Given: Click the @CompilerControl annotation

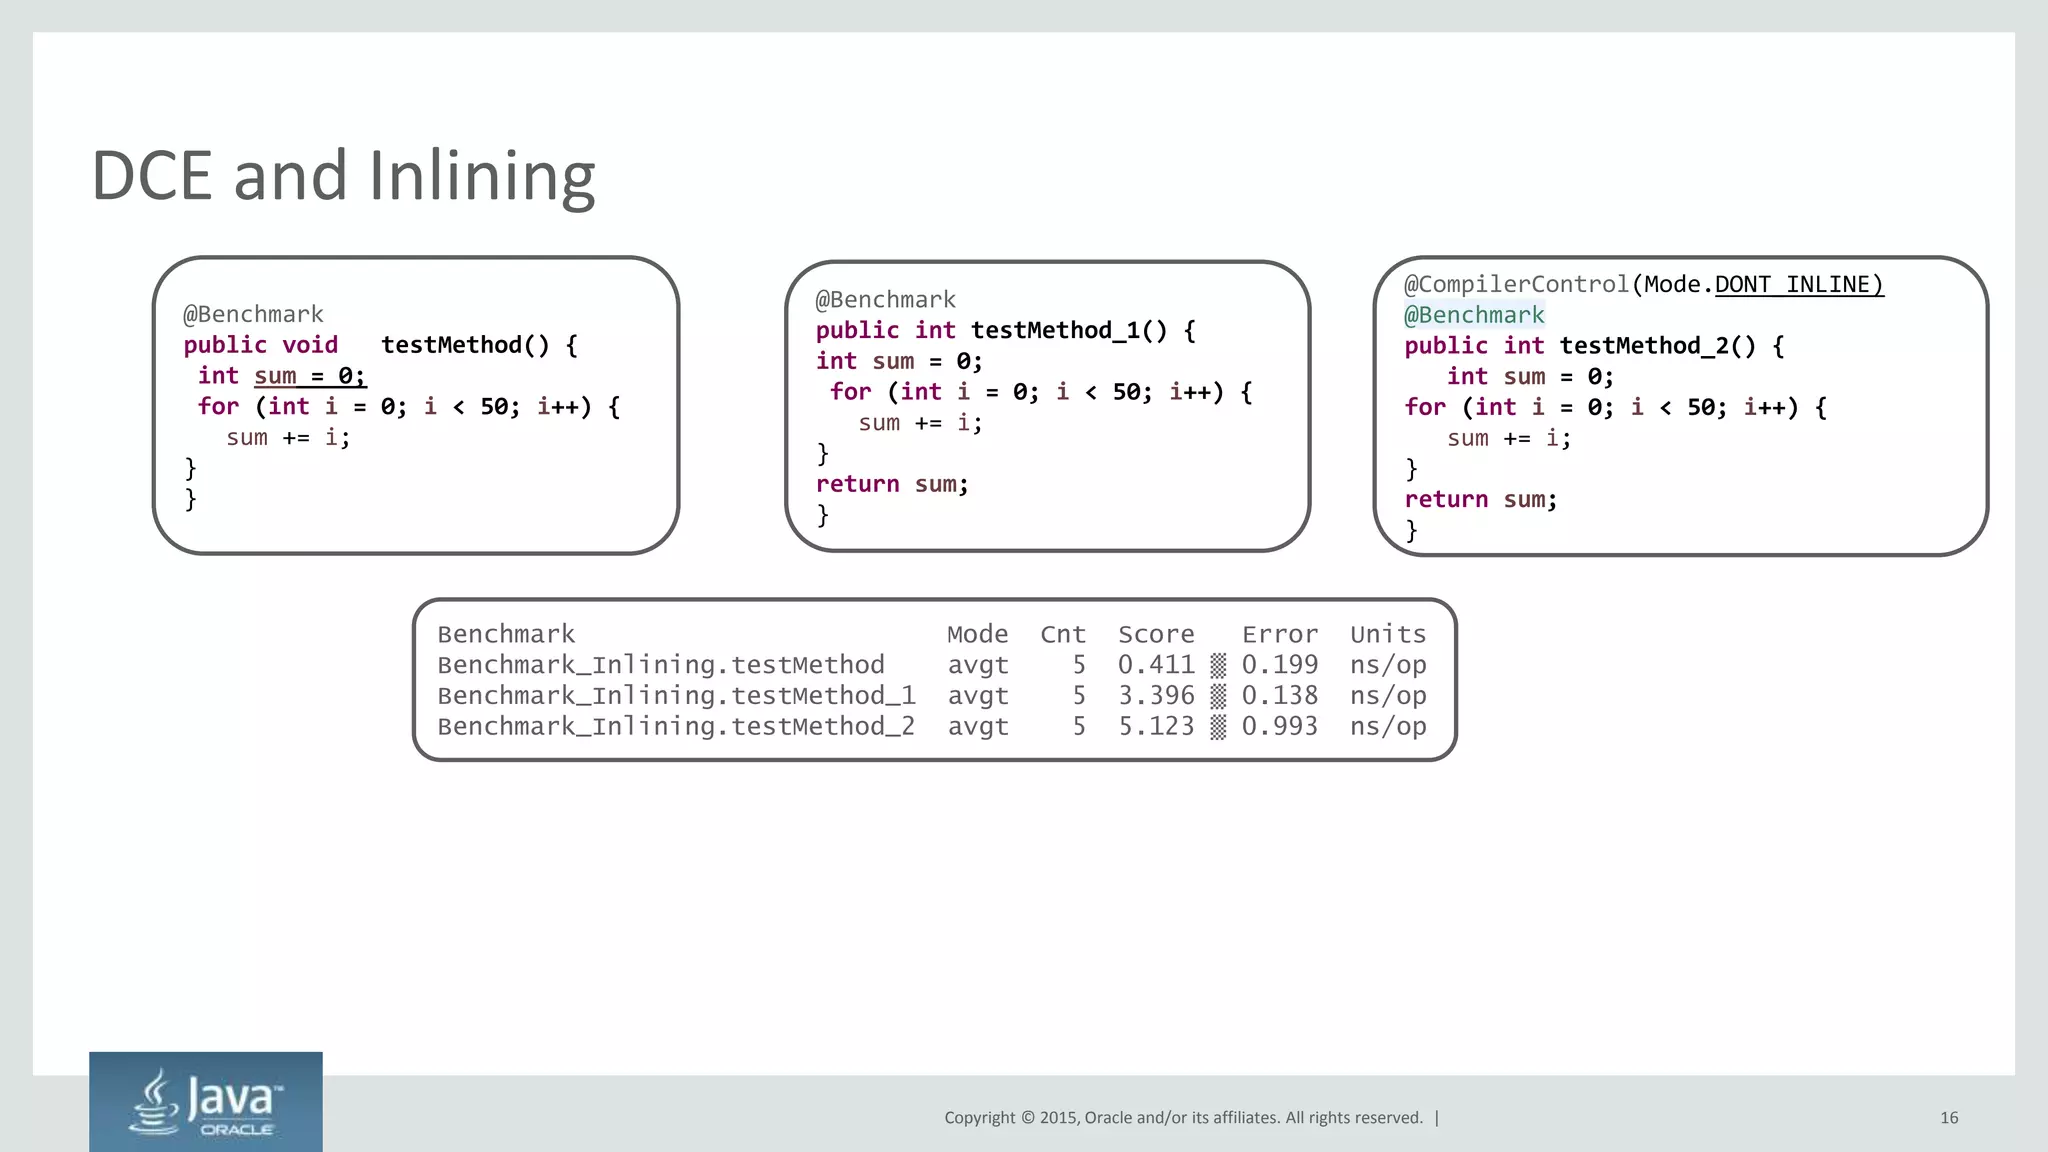Looking at the screenshot, I should (1516, 285).
